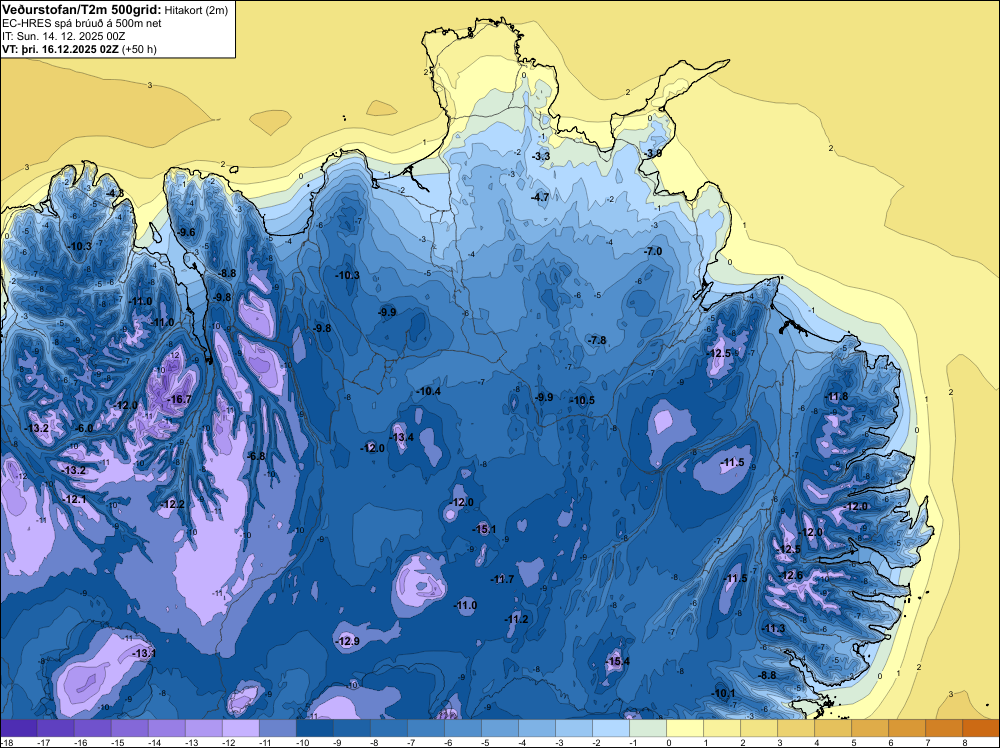Click the -9.6 temperature label

pos(186,232)
